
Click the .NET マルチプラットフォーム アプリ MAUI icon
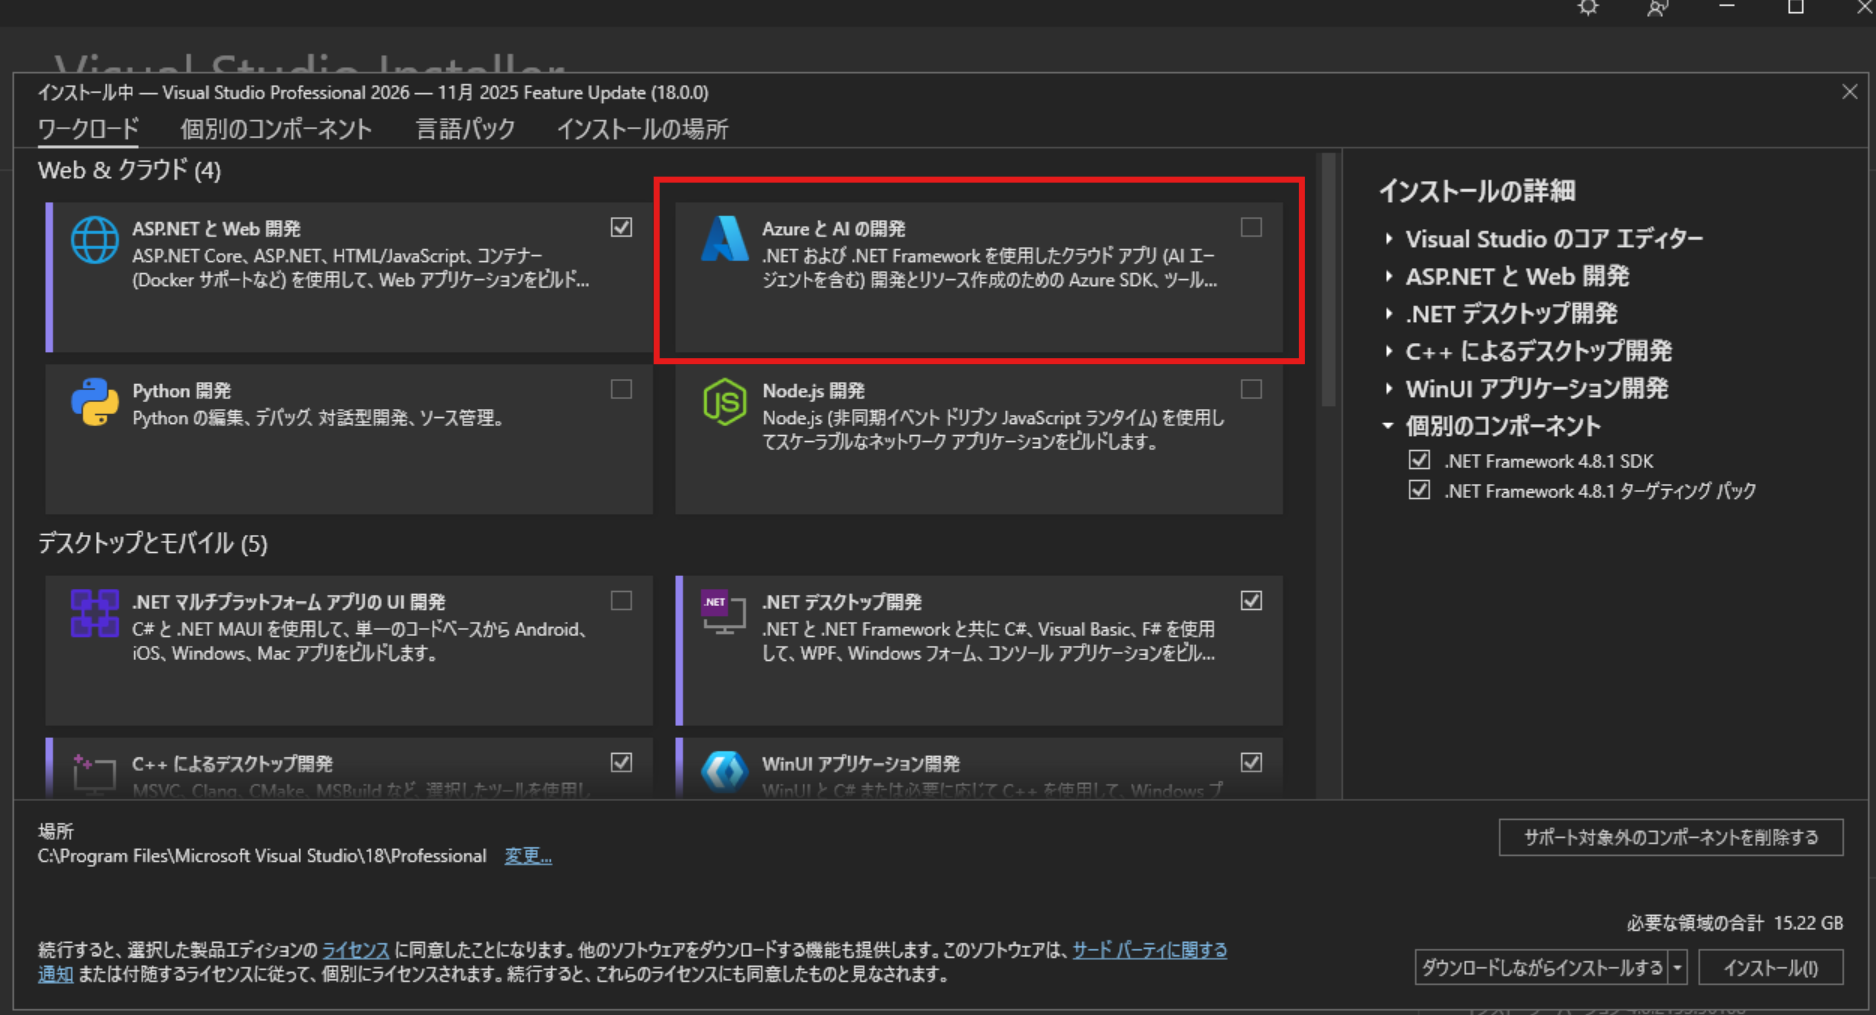click(x=95, y=613)
